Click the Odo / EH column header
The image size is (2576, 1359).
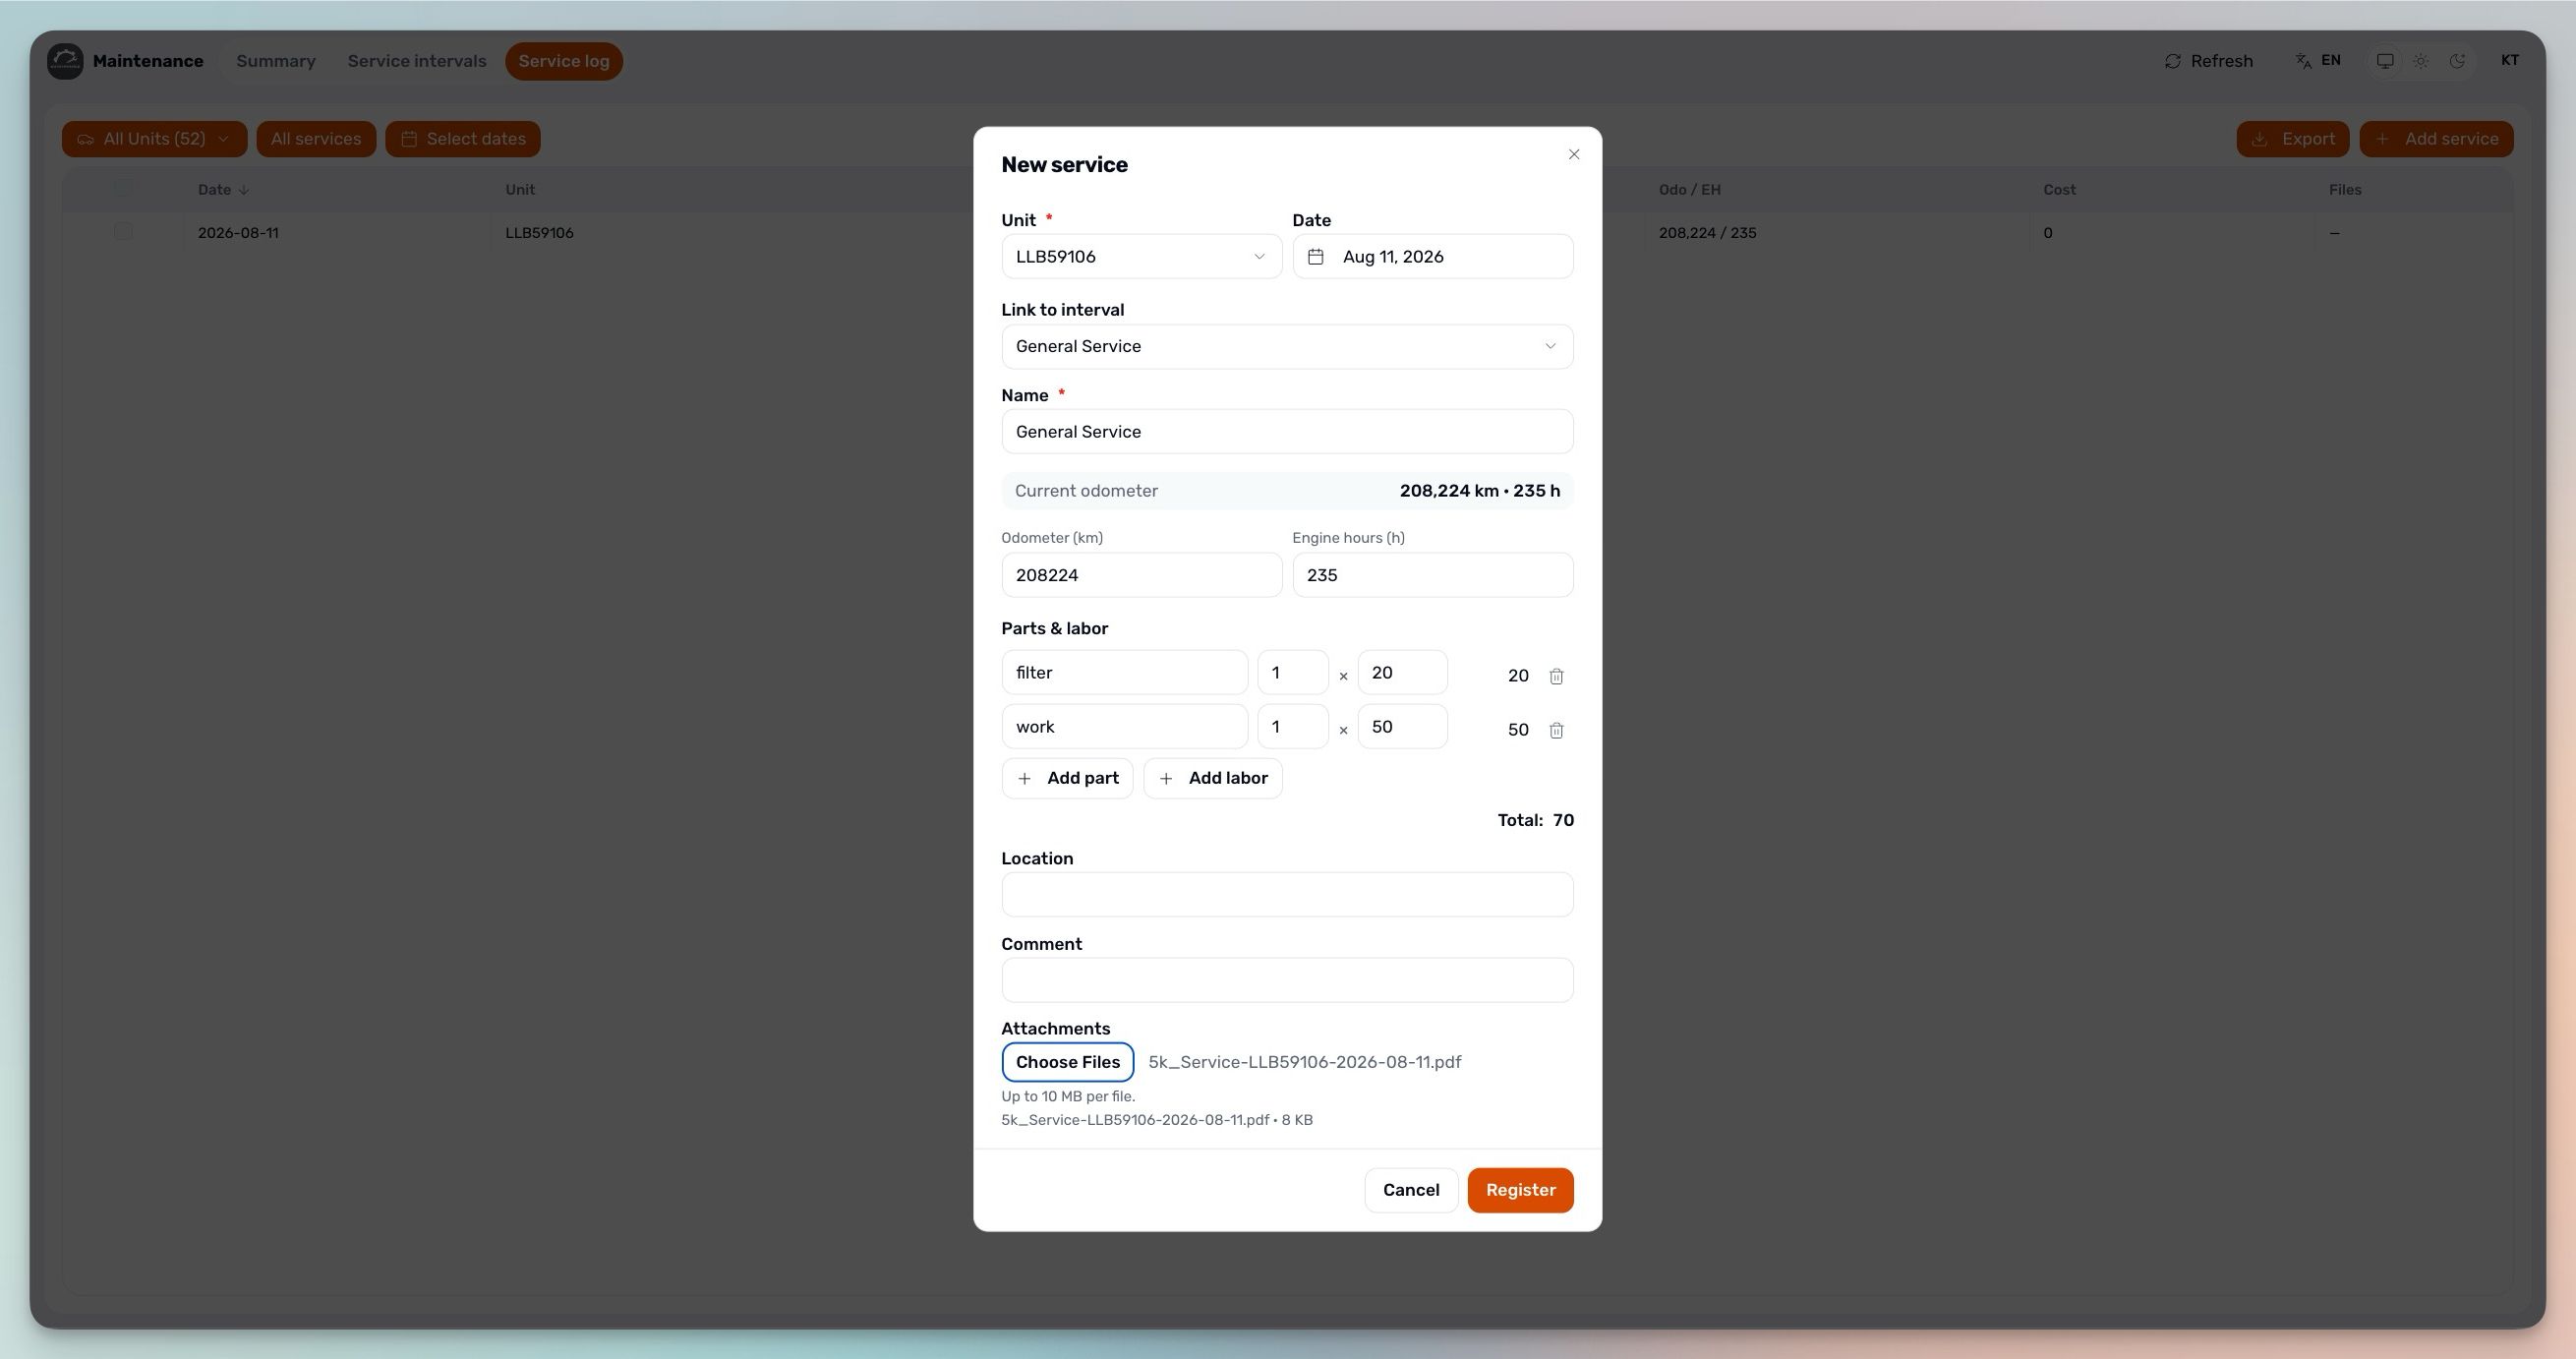point(1689,190)
